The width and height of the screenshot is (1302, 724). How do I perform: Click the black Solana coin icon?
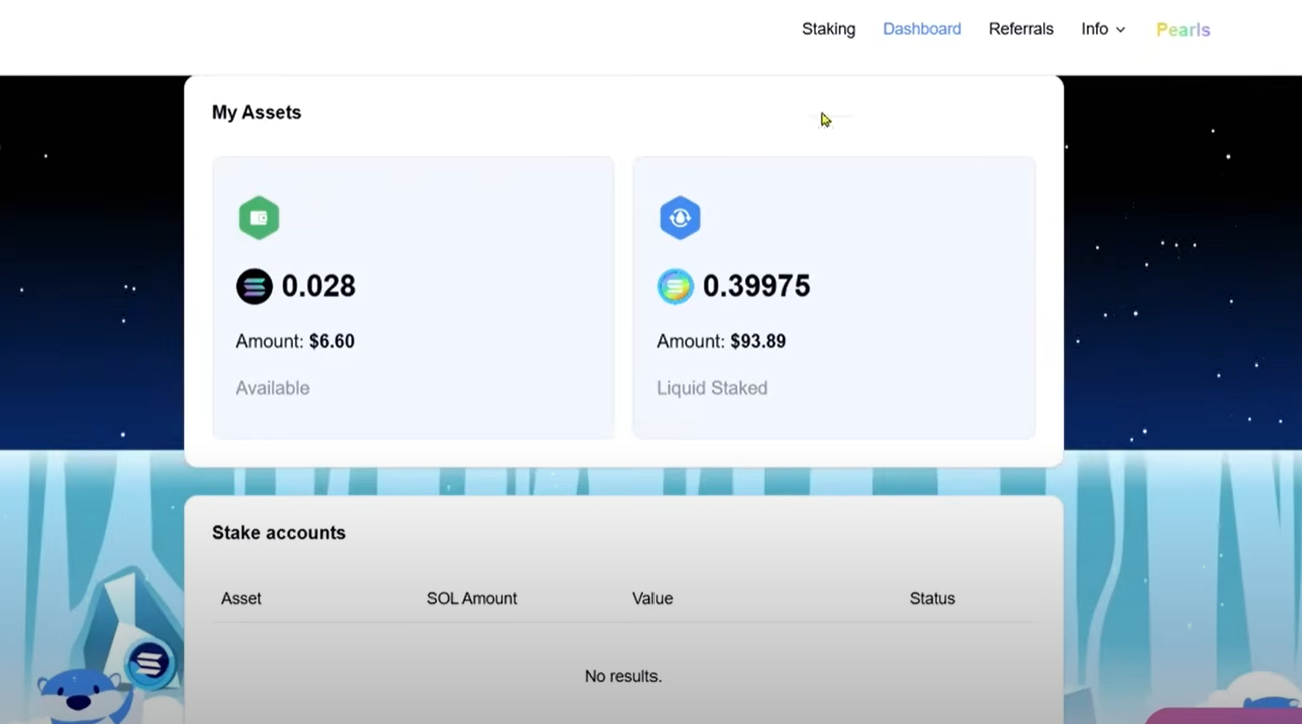point(254,287)
